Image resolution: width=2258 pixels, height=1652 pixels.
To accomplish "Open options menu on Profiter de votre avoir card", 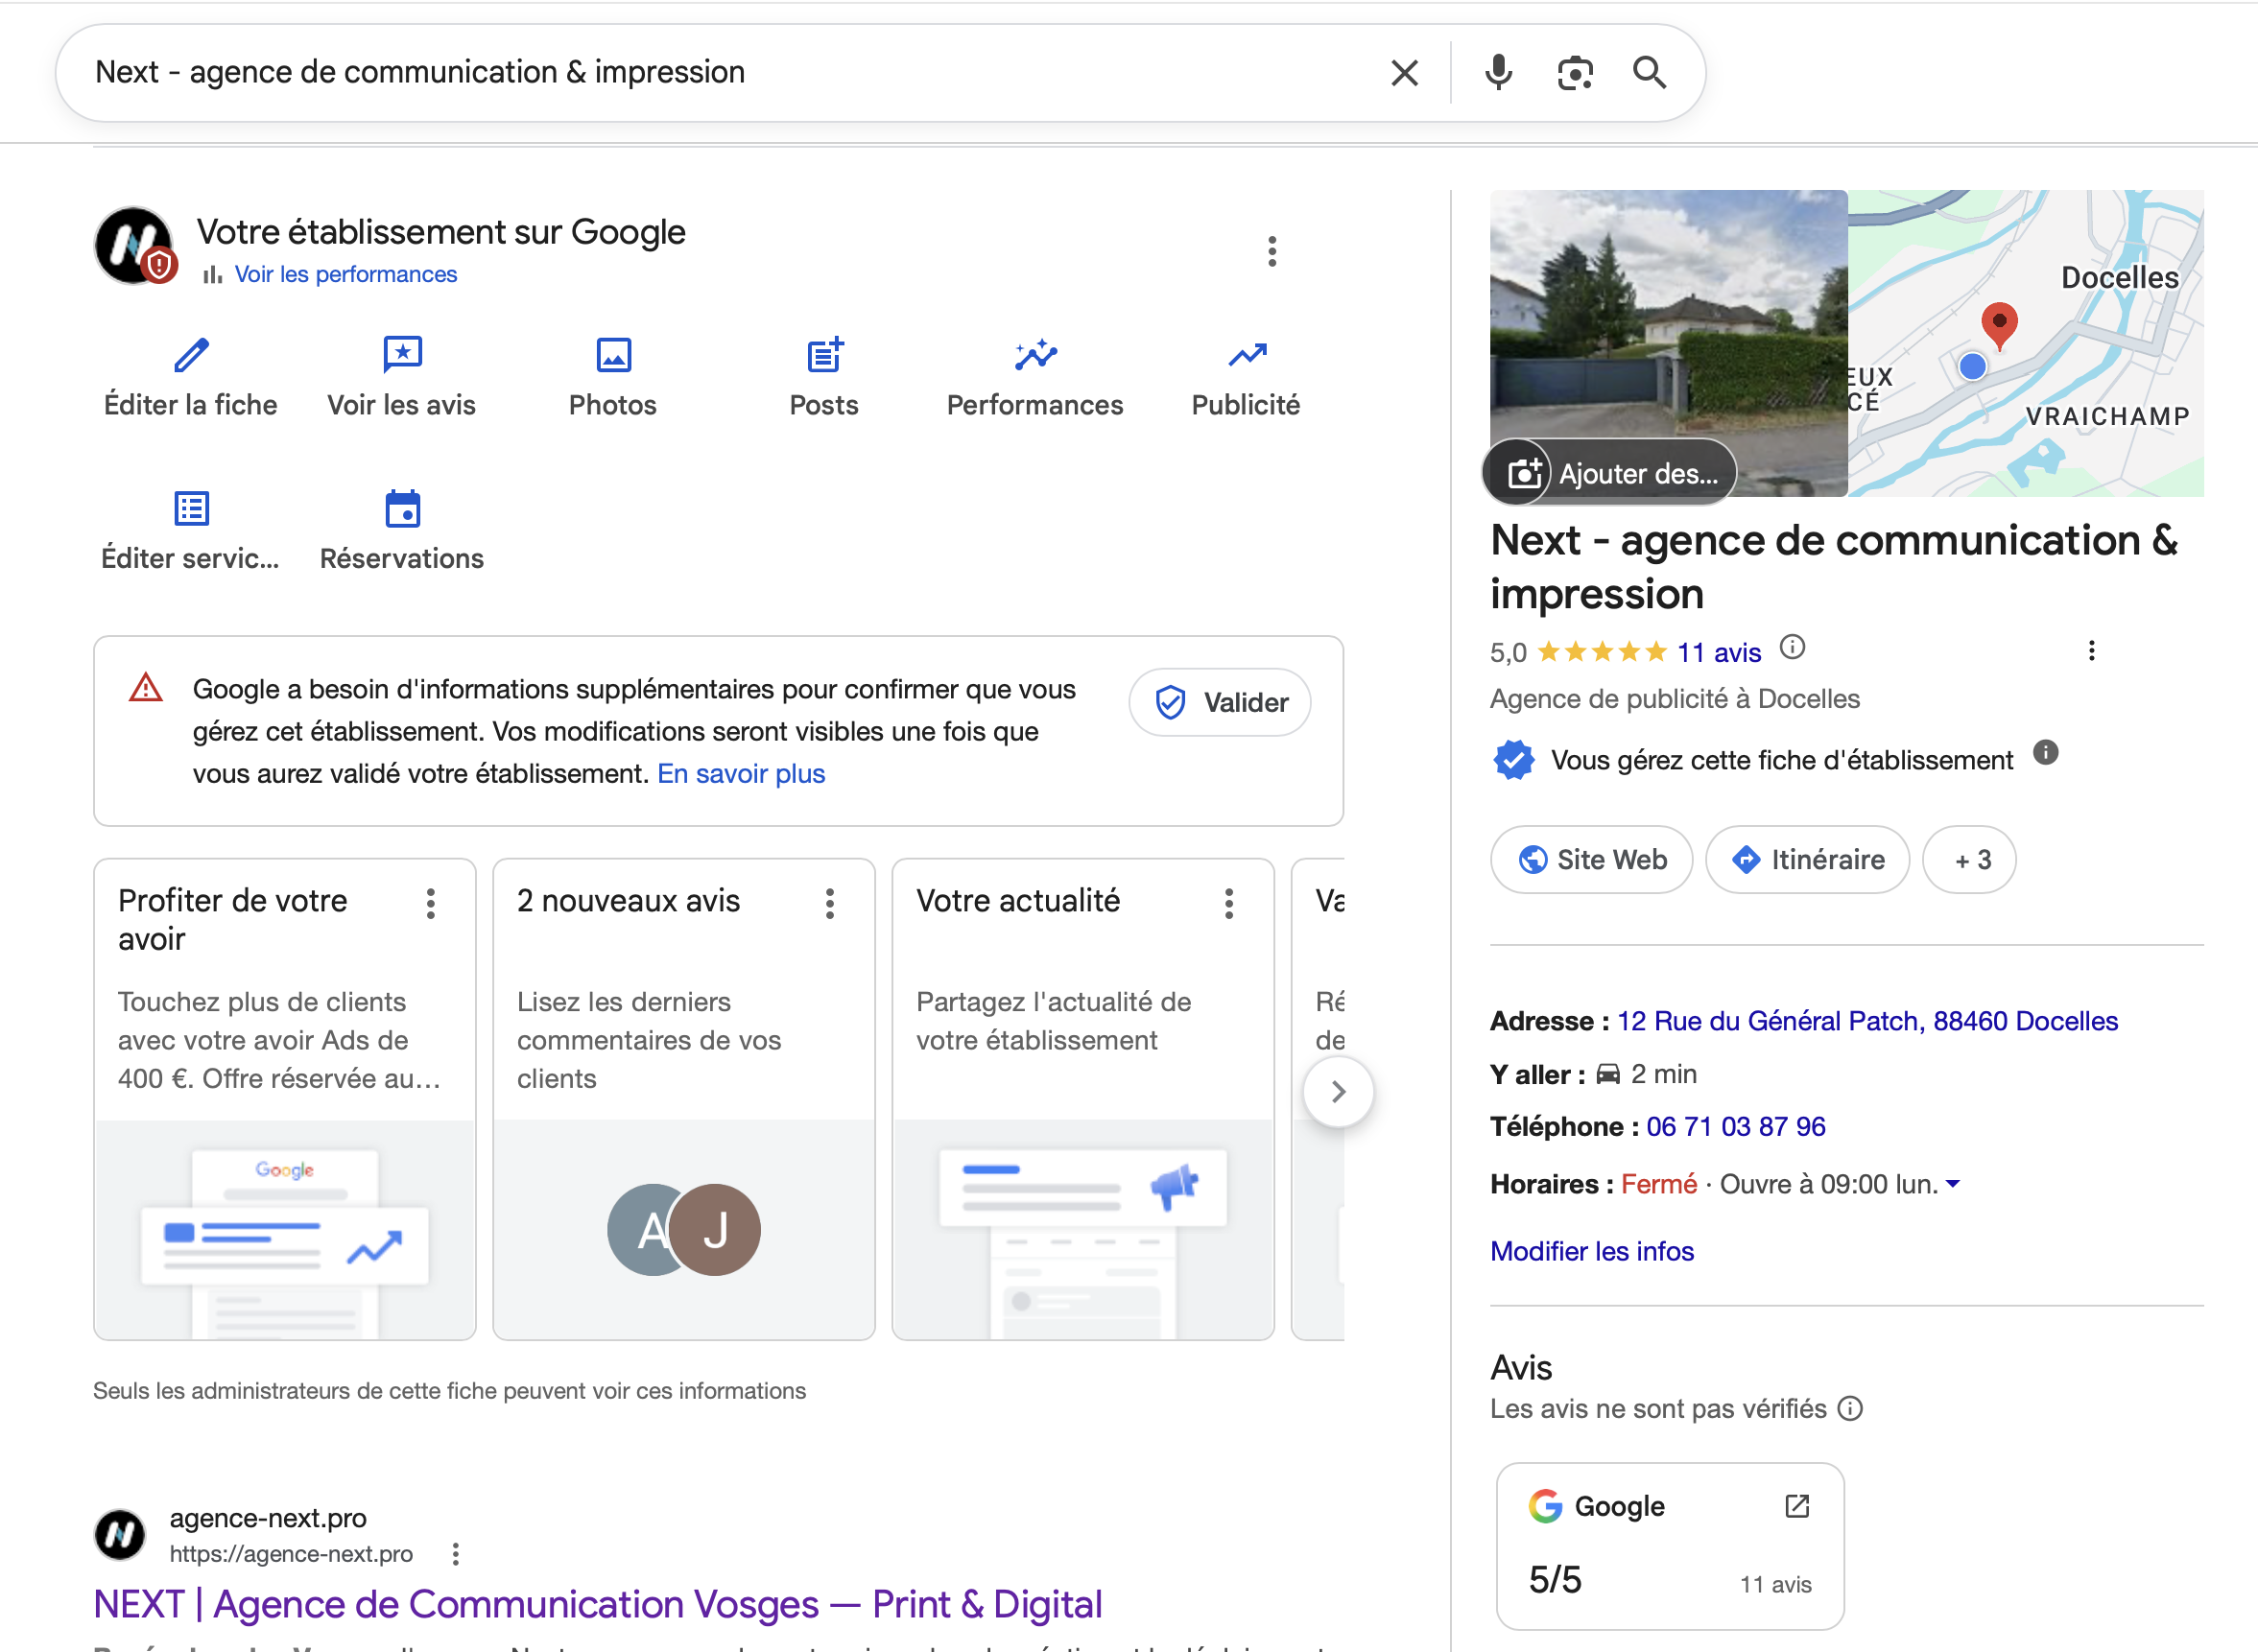I will point(431,903).
